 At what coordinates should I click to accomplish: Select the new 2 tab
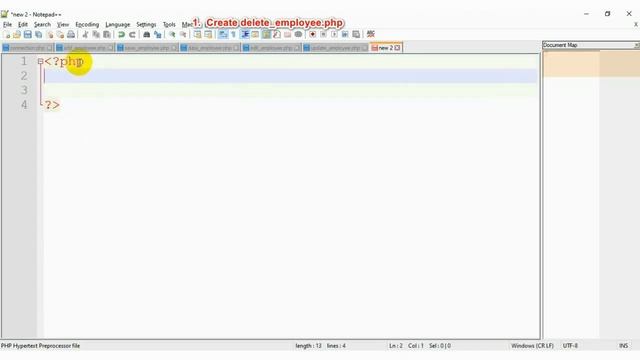(x=385, y=48)
